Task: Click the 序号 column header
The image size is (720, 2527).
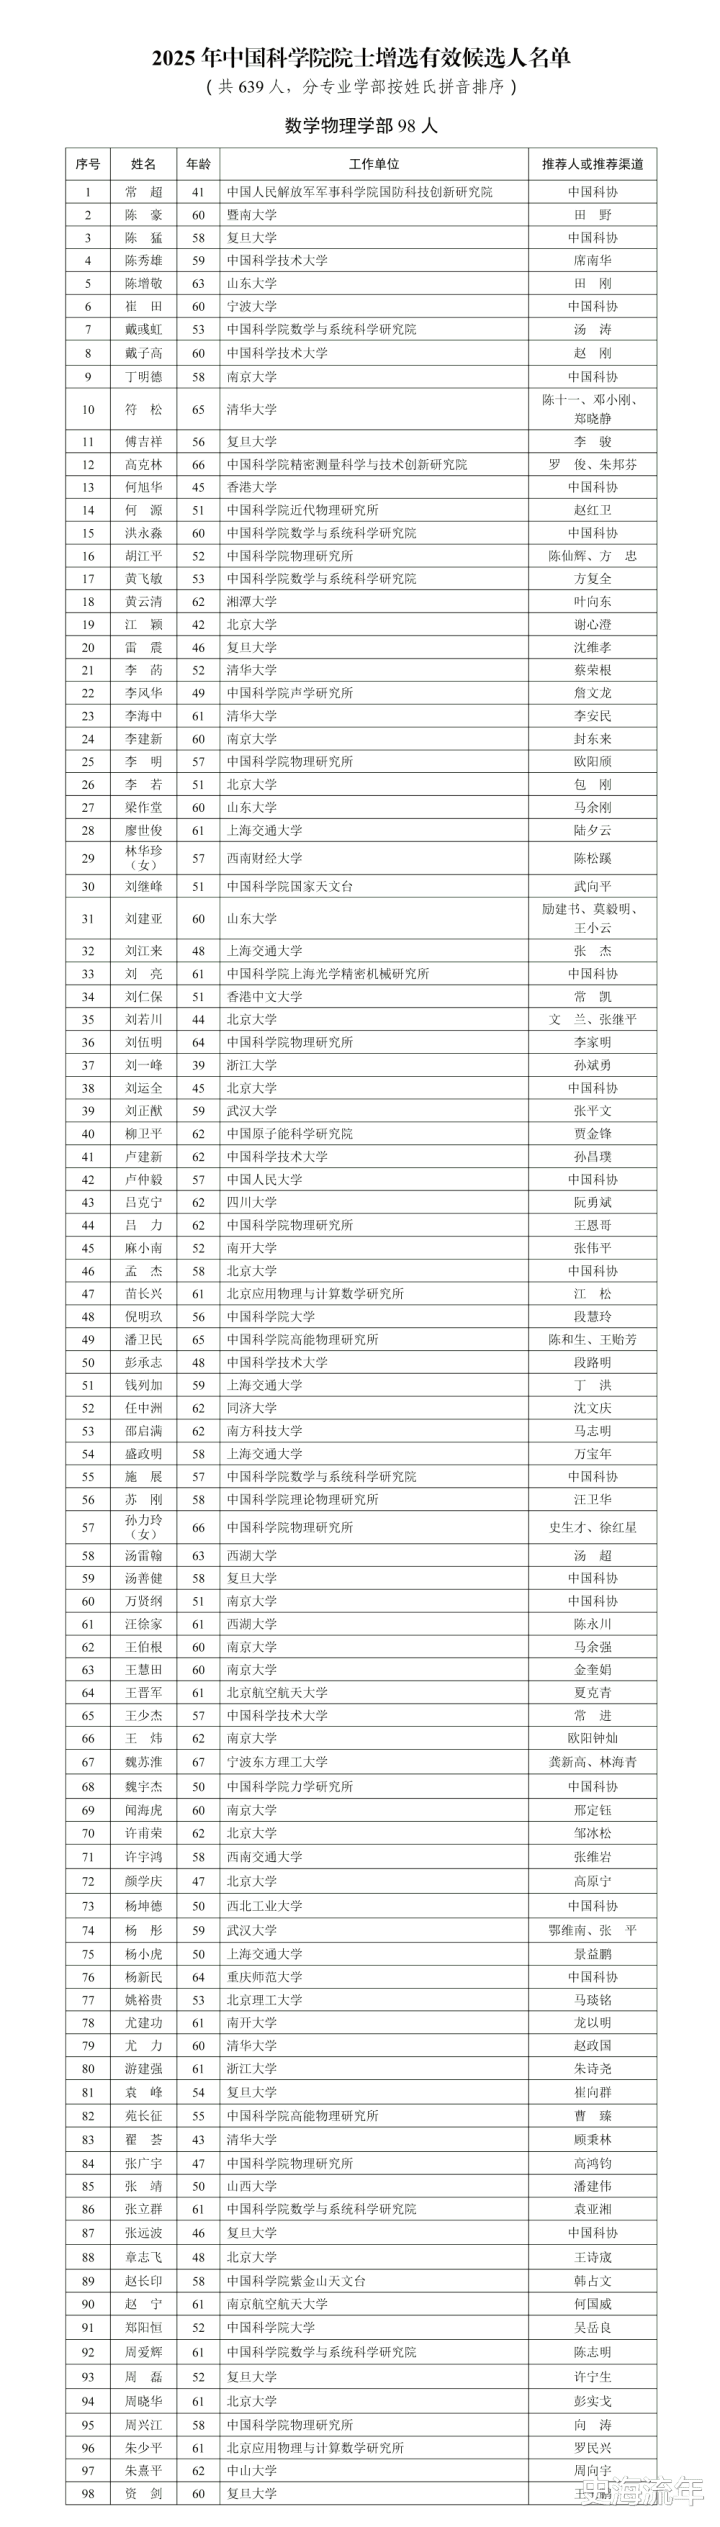Action: (x=88, y=164)
